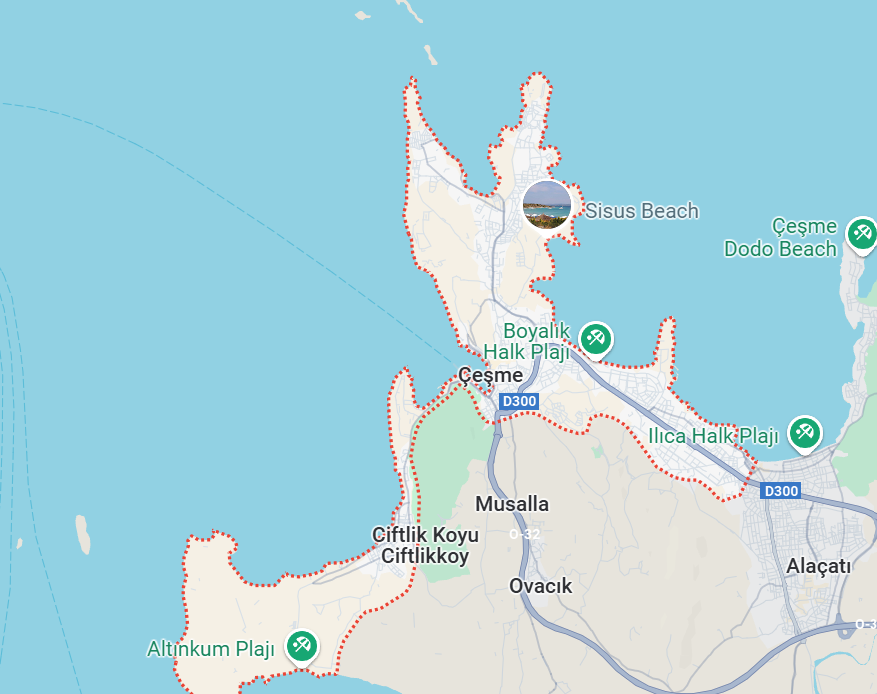
Task: Click the O-32 motorway label
Action: (x=525, y=534)
